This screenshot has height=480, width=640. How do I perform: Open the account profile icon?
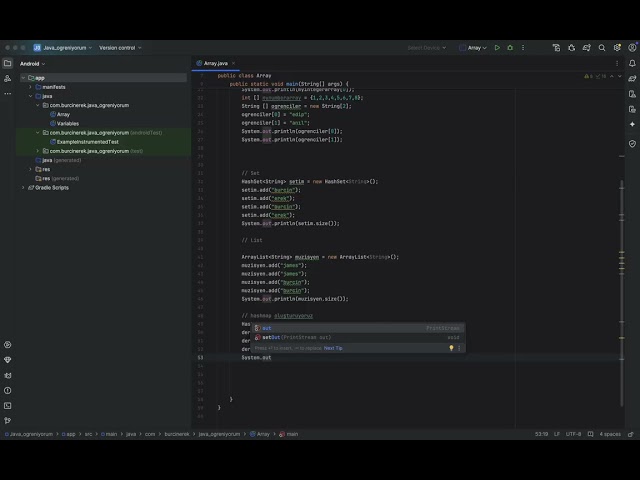[x=632, y=48]
